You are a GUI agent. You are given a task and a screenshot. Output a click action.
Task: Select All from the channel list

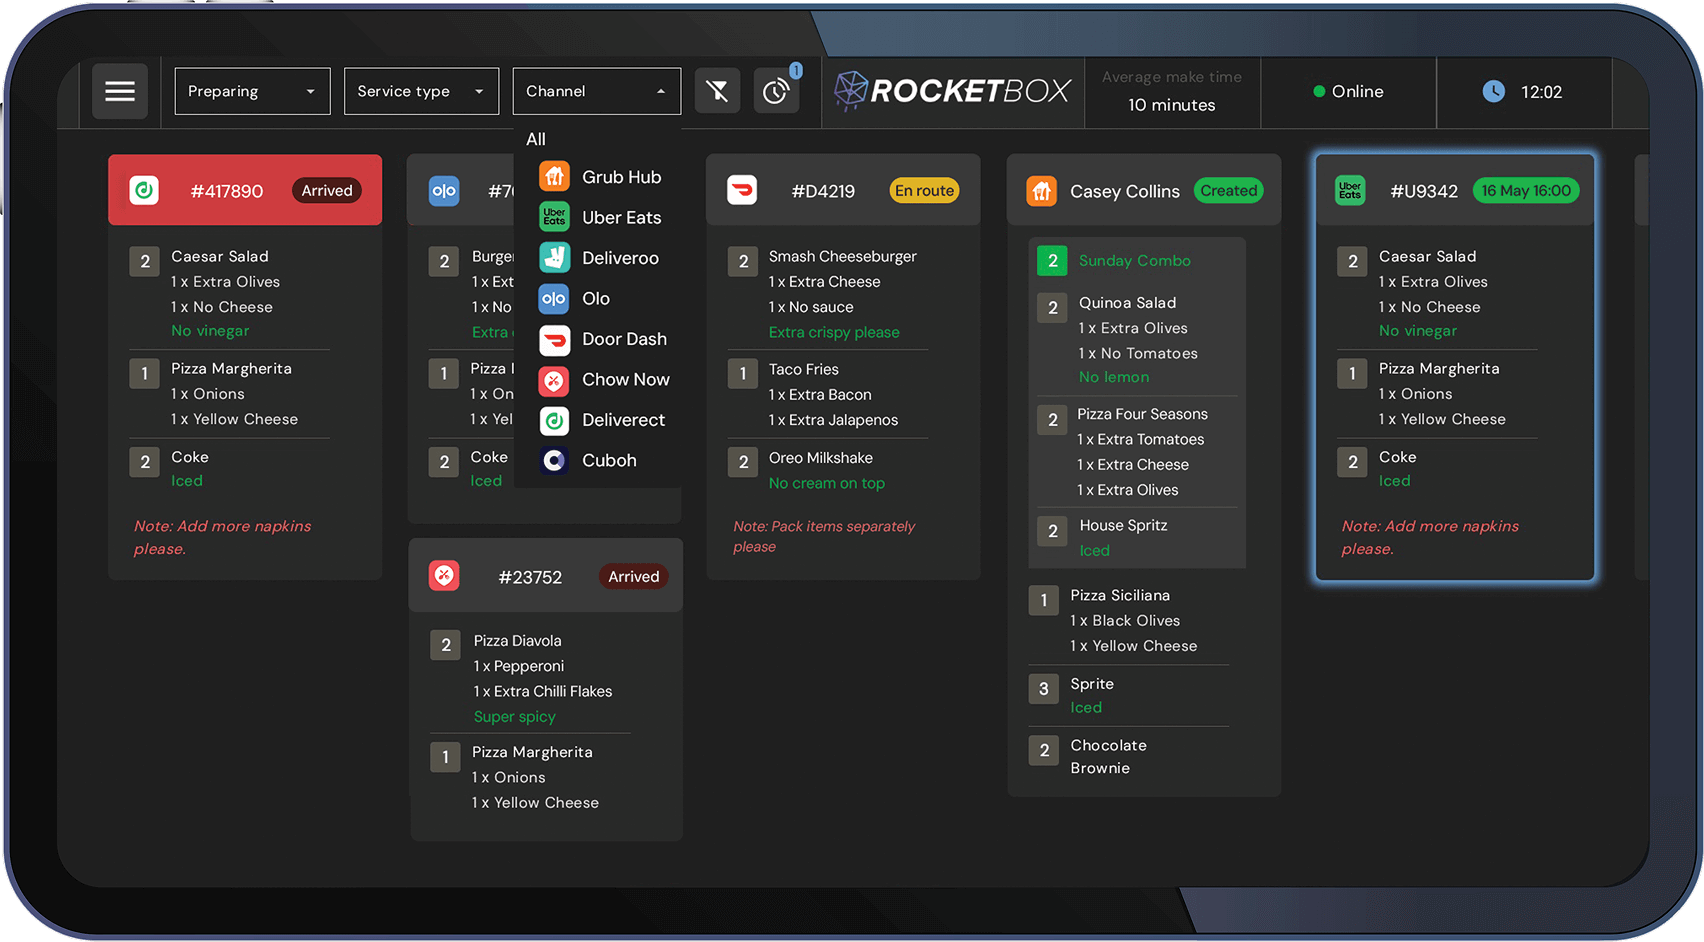(x=537, y=139)
